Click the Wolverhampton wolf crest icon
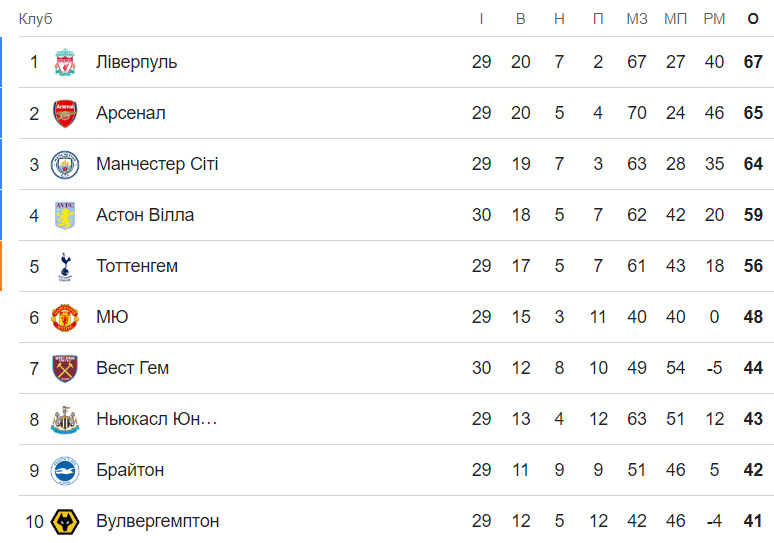774x543 pixels. pos(65,521)
